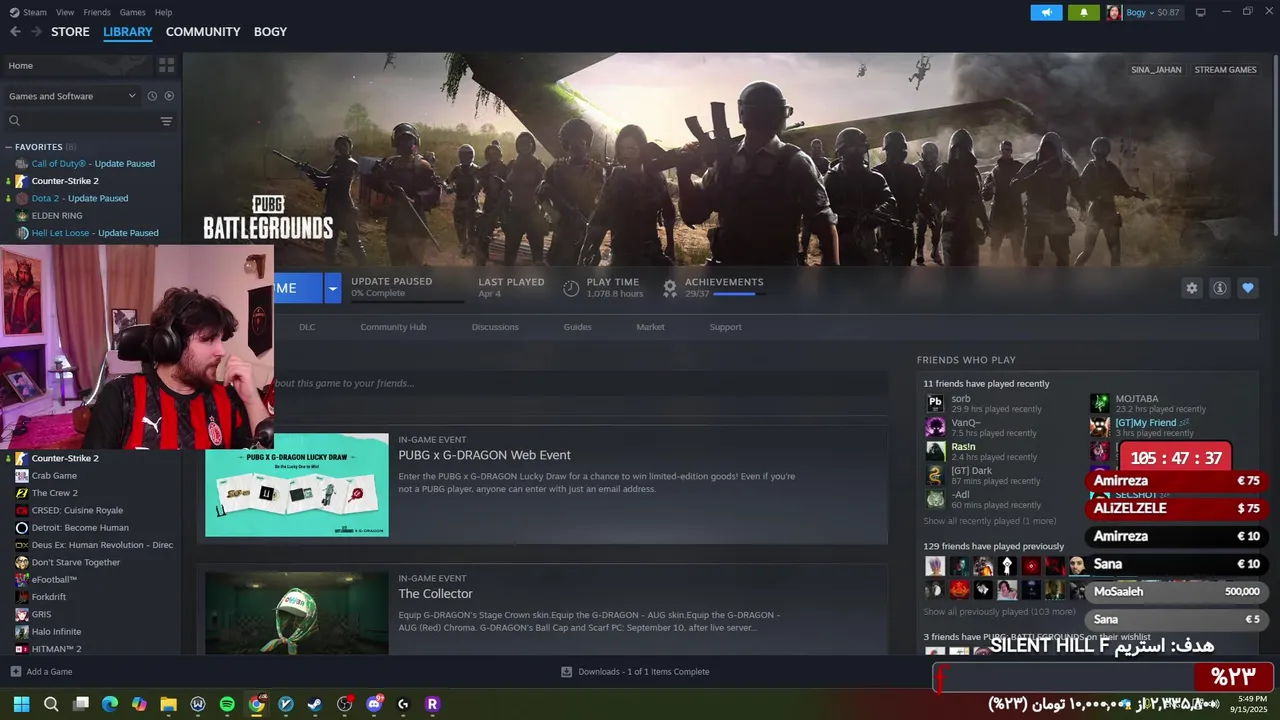Open the Games menu
The height and width of the screenshot is (720, 1280).
[x=132, y=12]
